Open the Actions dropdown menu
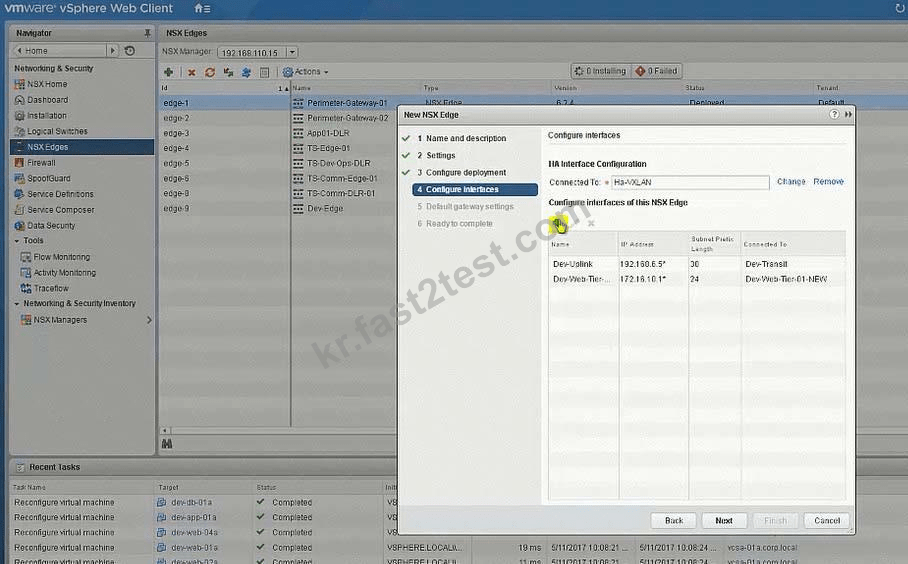 [x=306, y=72]
